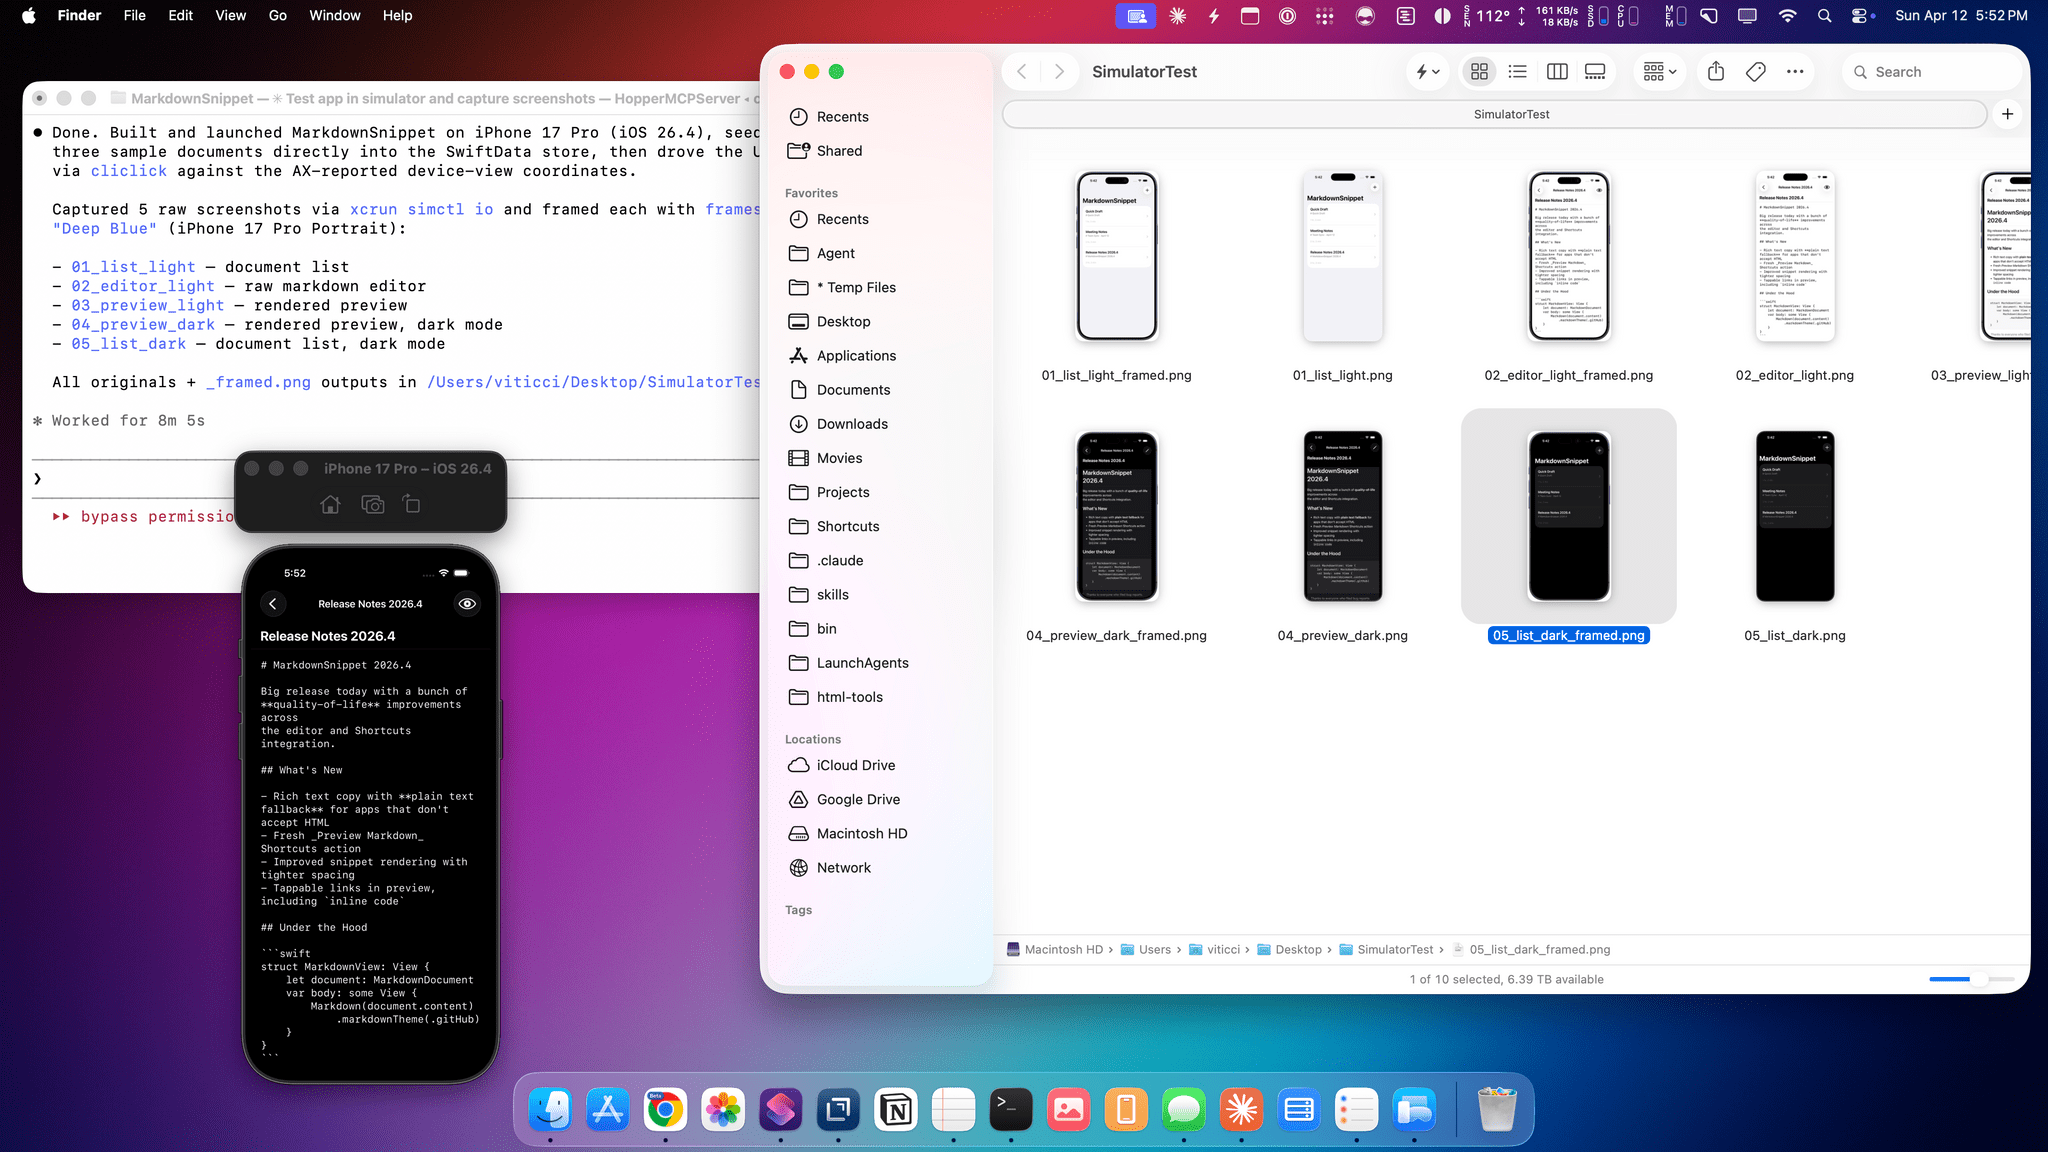Open the More options ellipsis menu
The height and width of the screenshot is (1152, 2048).
(x=1795, y=71)
